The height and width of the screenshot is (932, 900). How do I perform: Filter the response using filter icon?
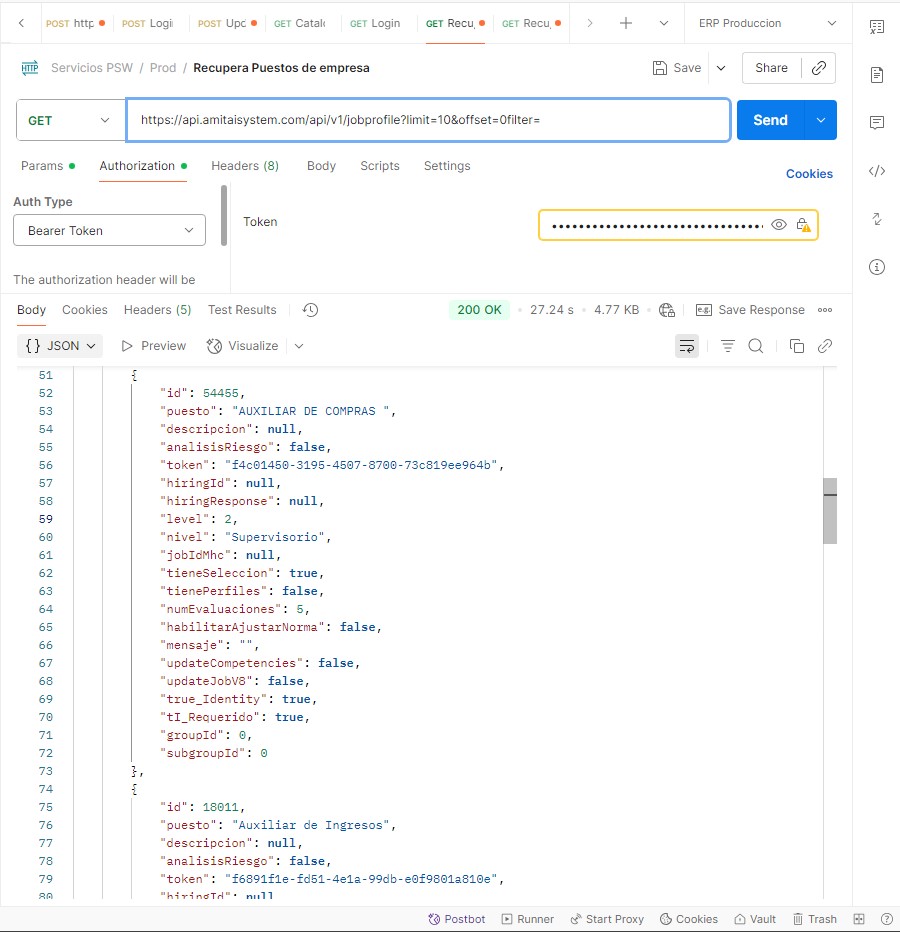[x=728, y=346]
